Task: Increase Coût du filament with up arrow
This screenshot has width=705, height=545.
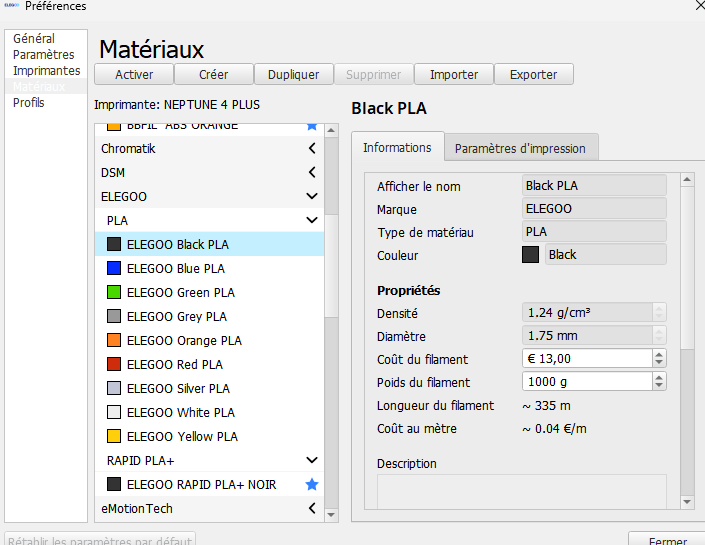Action: tap(659, 354)
